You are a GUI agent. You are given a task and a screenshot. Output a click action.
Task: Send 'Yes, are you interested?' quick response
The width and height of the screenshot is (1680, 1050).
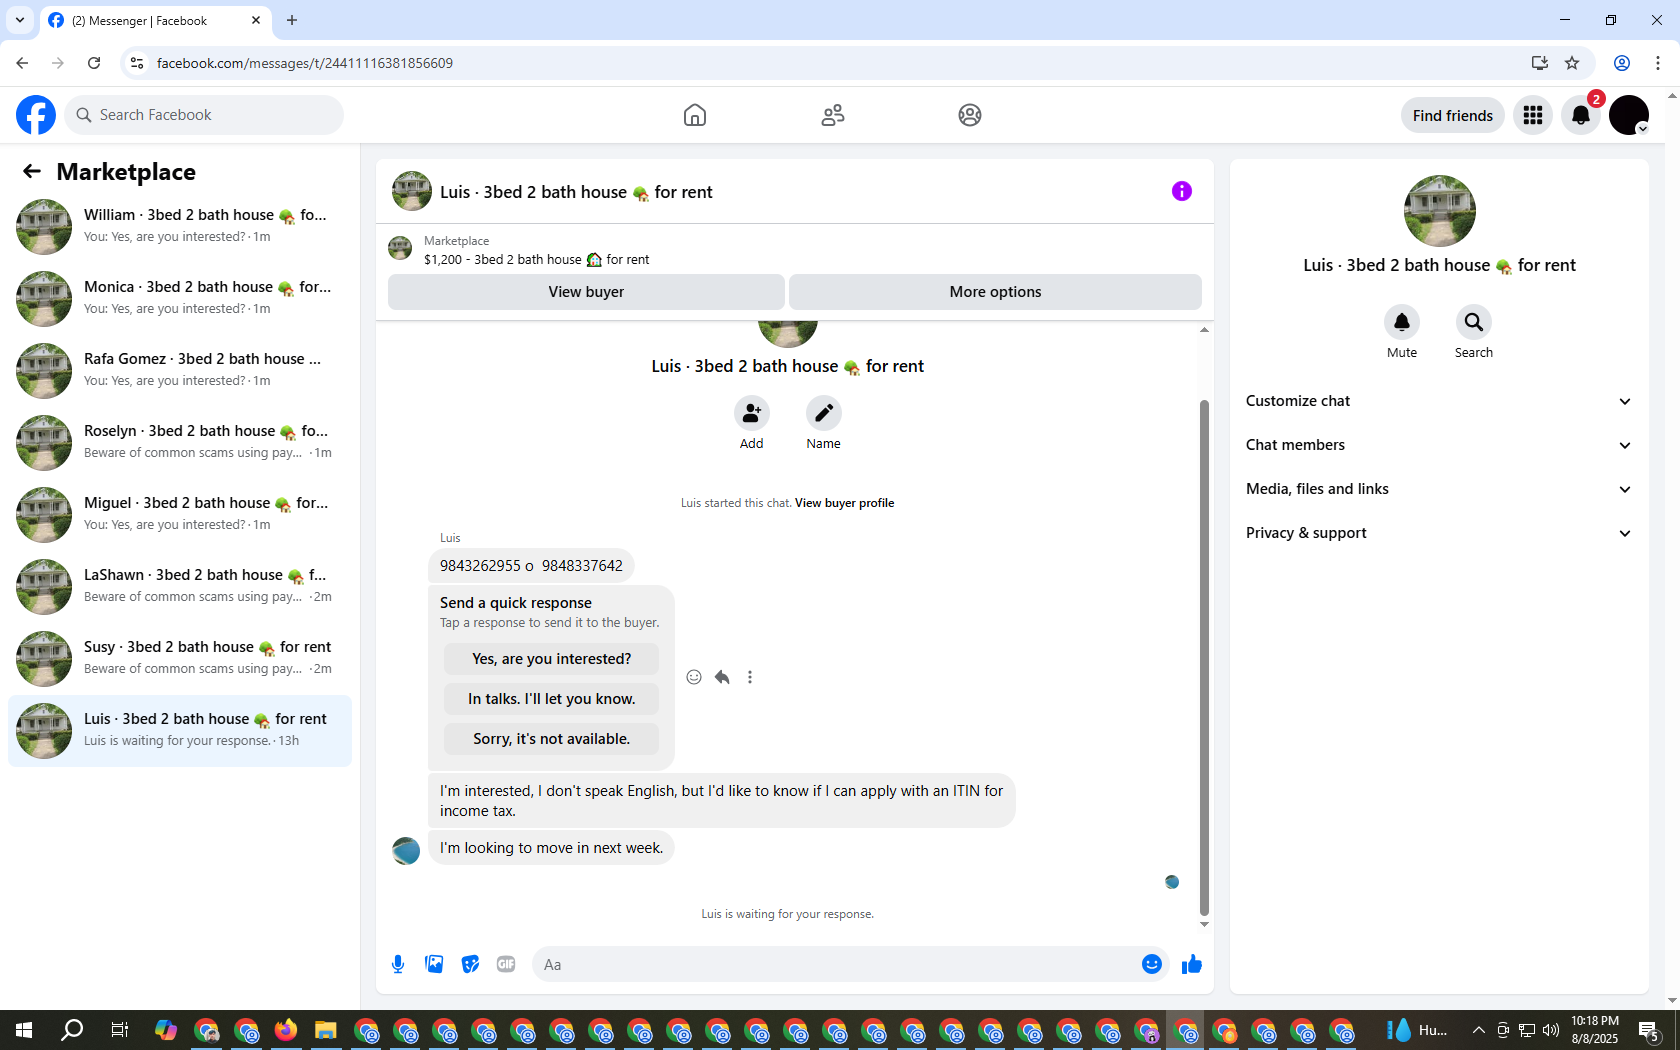click(x=551, y=659)
